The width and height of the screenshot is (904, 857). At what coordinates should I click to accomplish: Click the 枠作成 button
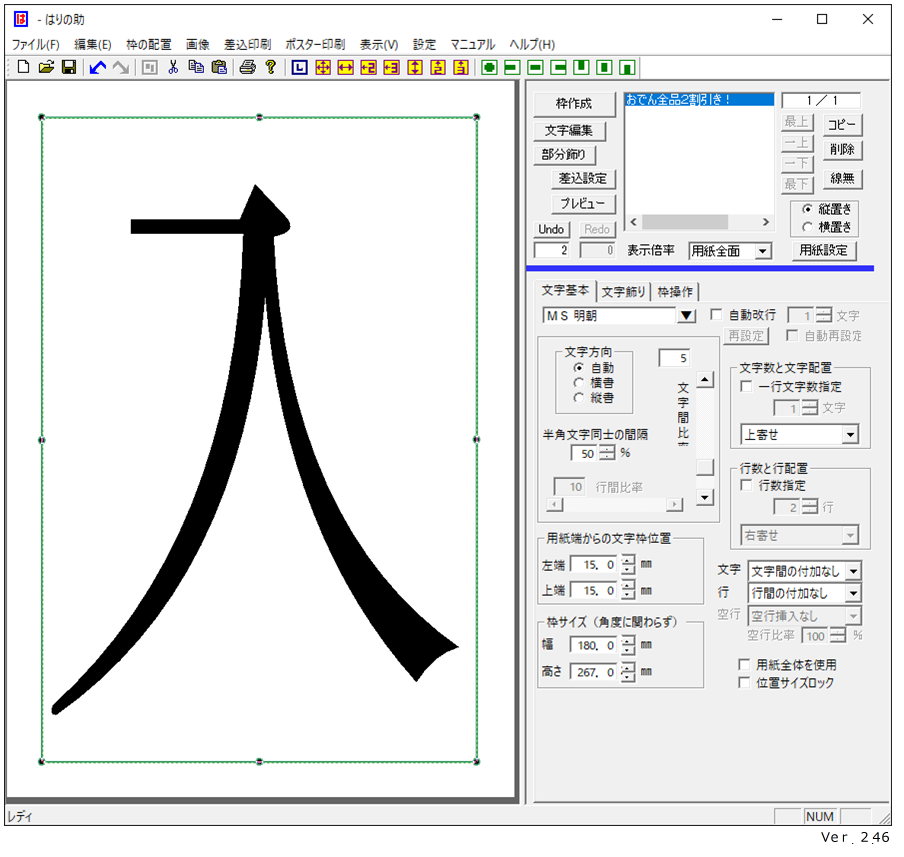[574, 104]
